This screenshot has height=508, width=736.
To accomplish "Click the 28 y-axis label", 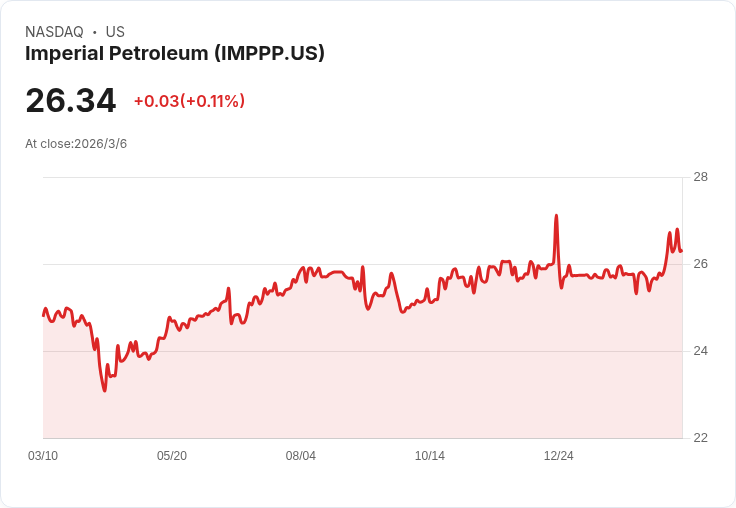I will coord(700,177).
